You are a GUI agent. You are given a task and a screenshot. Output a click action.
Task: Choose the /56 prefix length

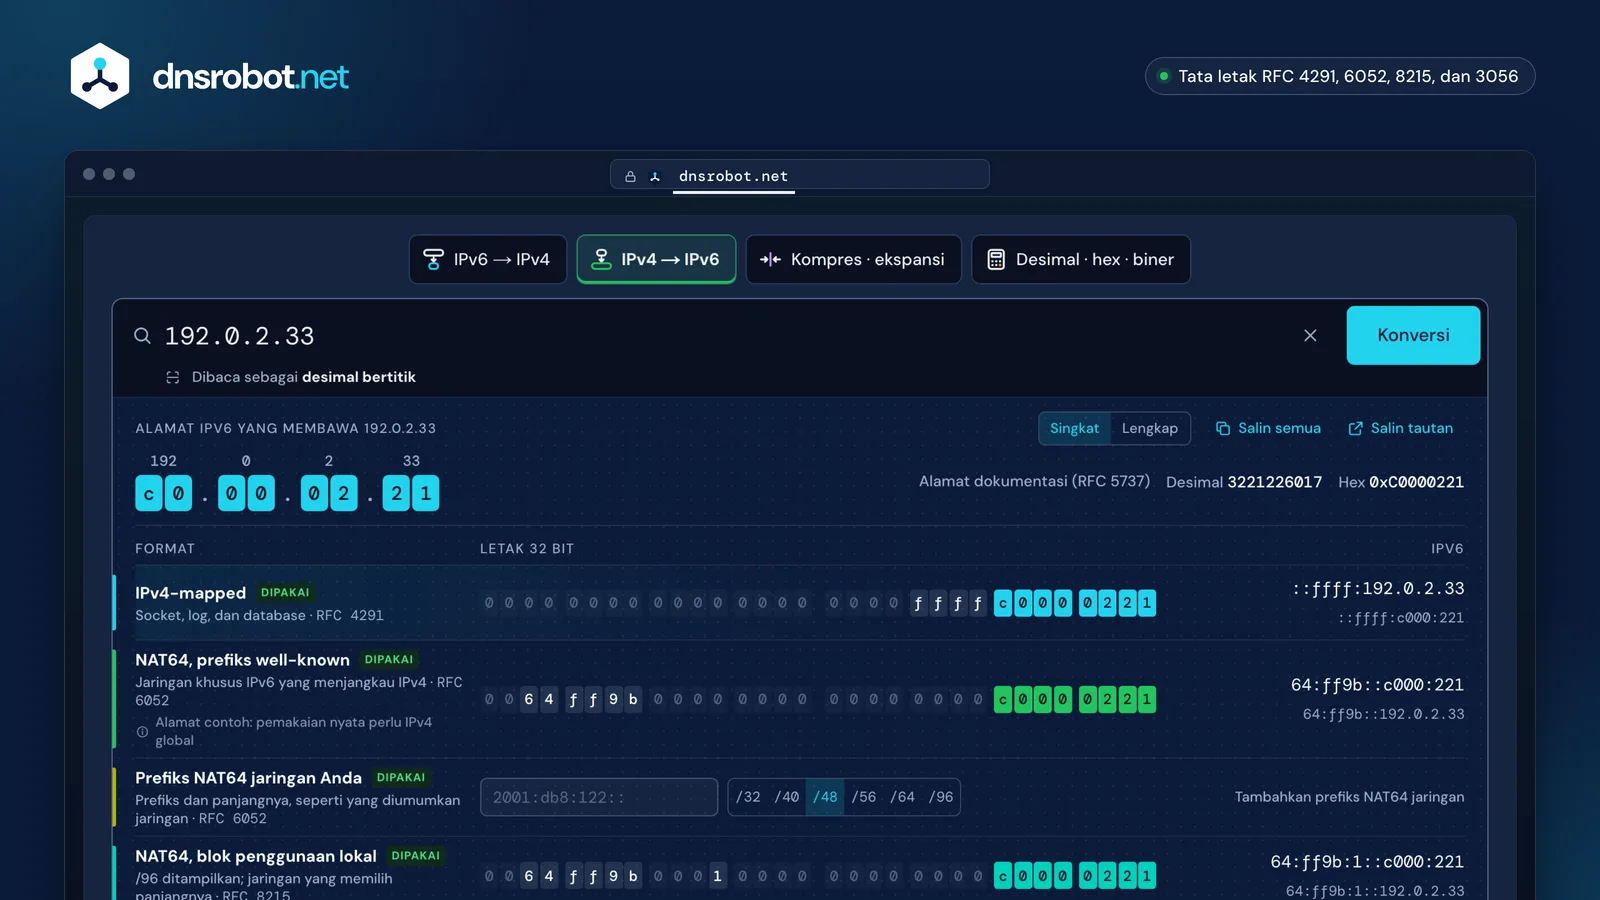pyautogui.click(x=864, y=797)
